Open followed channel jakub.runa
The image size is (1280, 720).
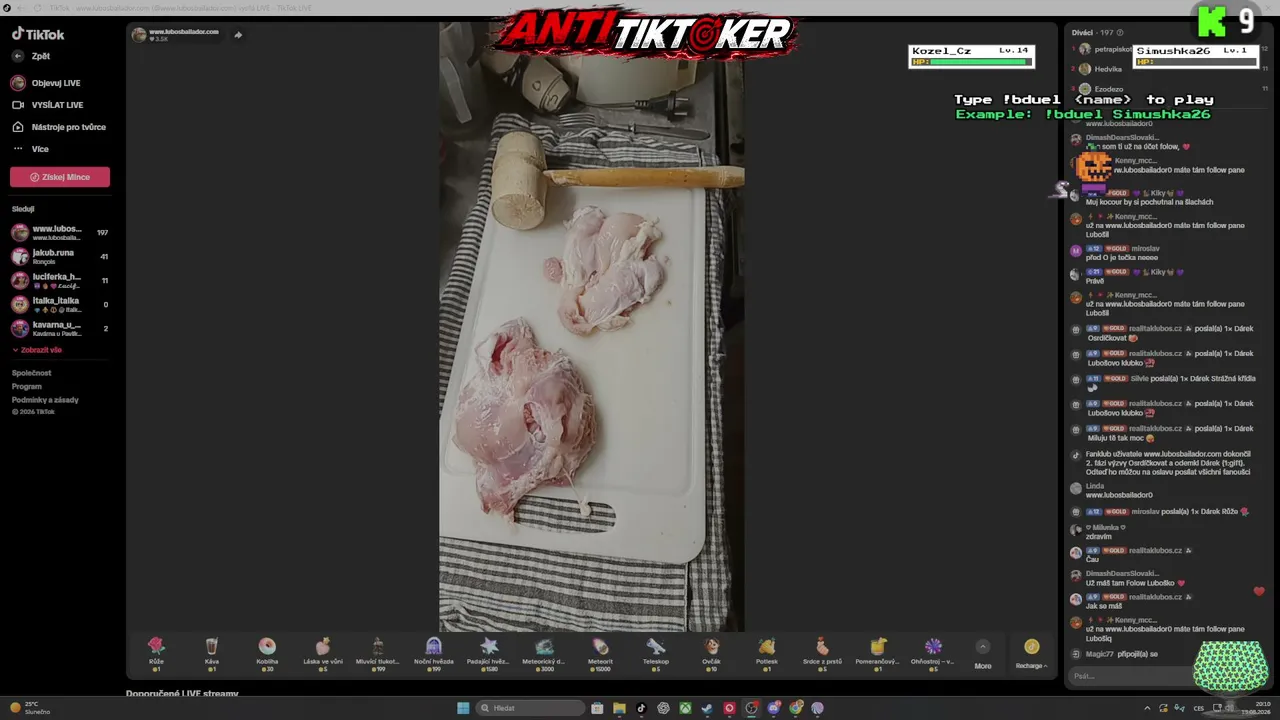pyautogui.click(x=60, y=257)
